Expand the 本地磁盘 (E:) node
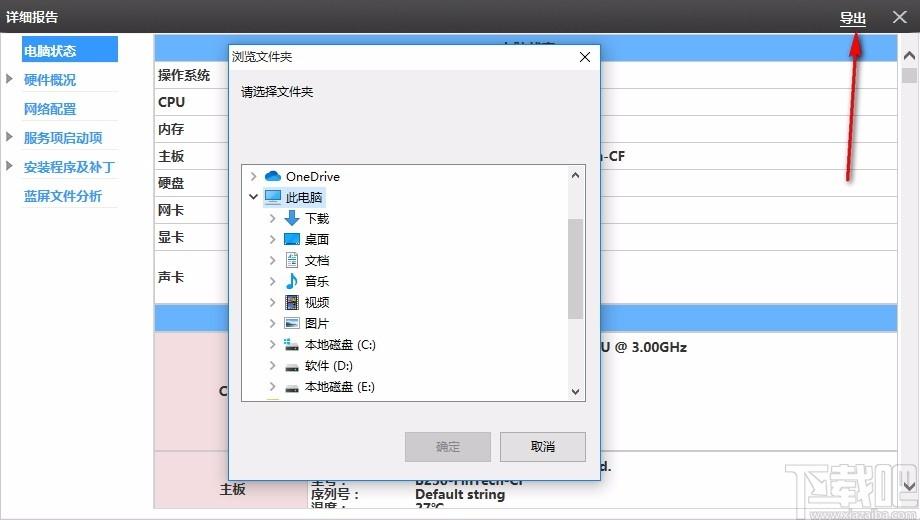Screen dimensions: 920x520 (x=272, y=386)
